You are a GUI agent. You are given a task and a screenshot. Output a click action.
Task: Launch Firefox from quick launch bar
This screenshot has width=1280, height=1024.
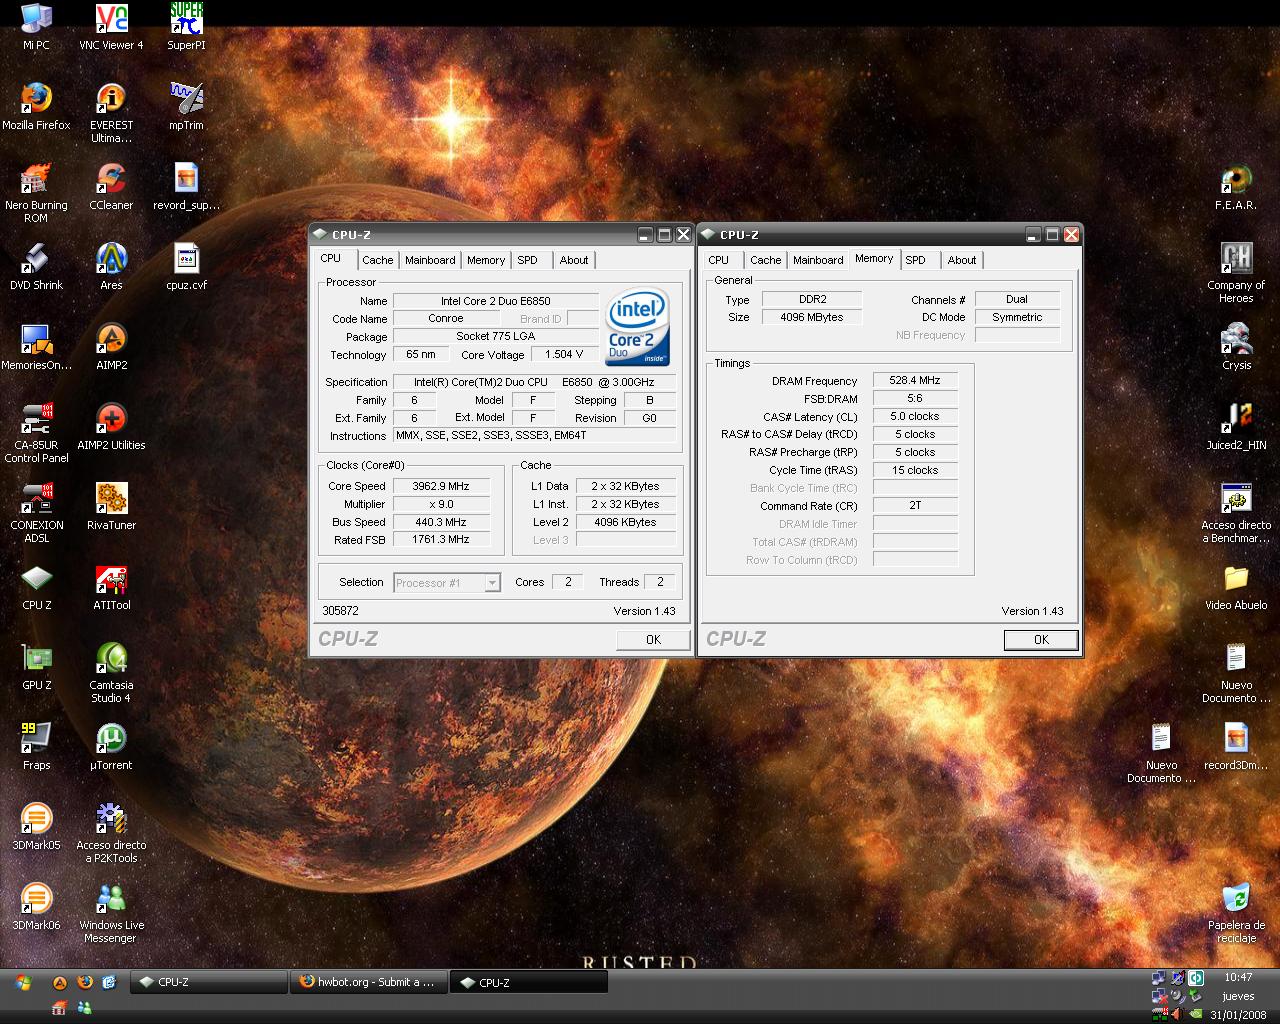point(85,983)
